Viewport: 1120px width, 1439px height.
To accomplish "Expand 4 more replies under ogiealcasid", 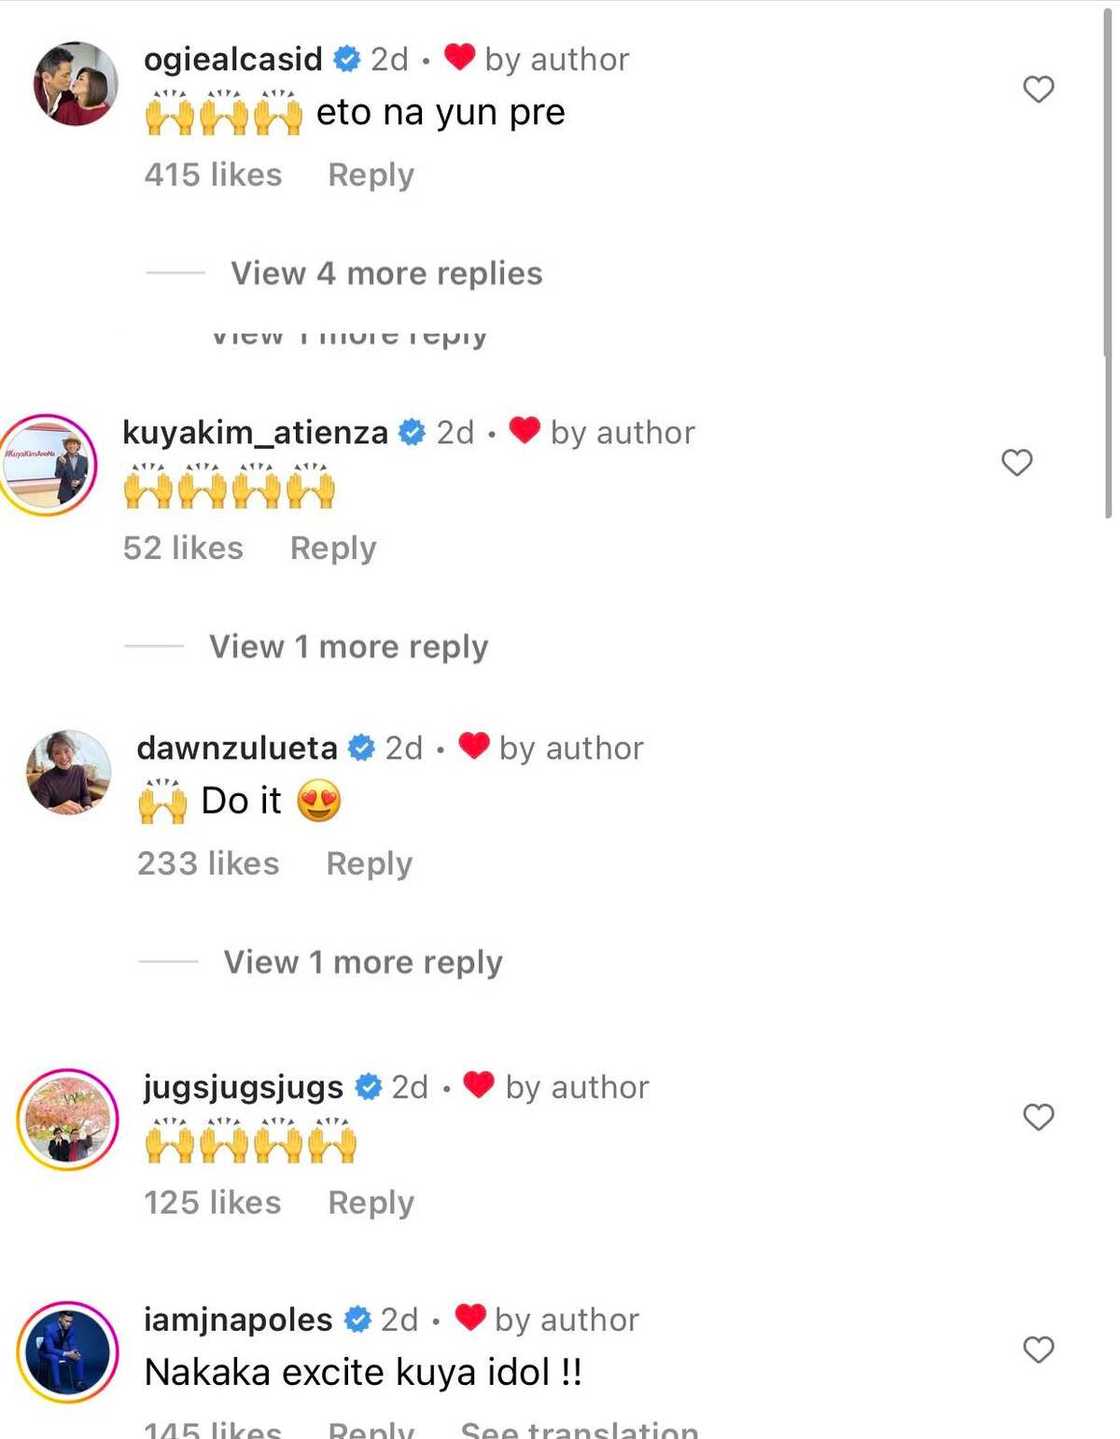I will tap(386, 273).
